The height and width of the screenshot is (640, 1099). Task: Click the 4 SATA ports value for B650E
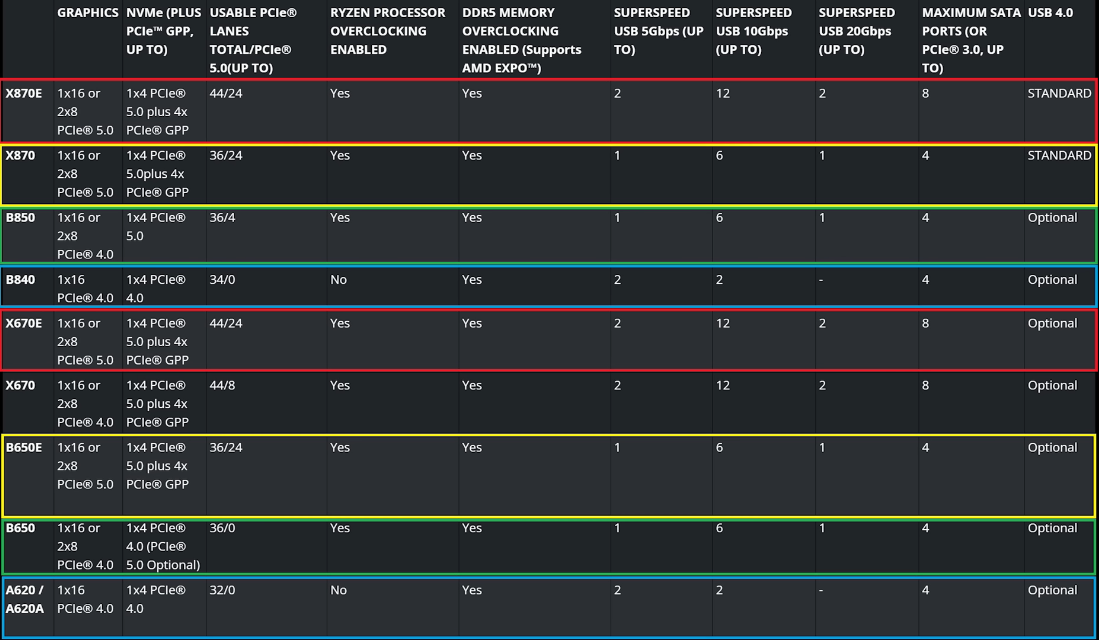[925, 447]
